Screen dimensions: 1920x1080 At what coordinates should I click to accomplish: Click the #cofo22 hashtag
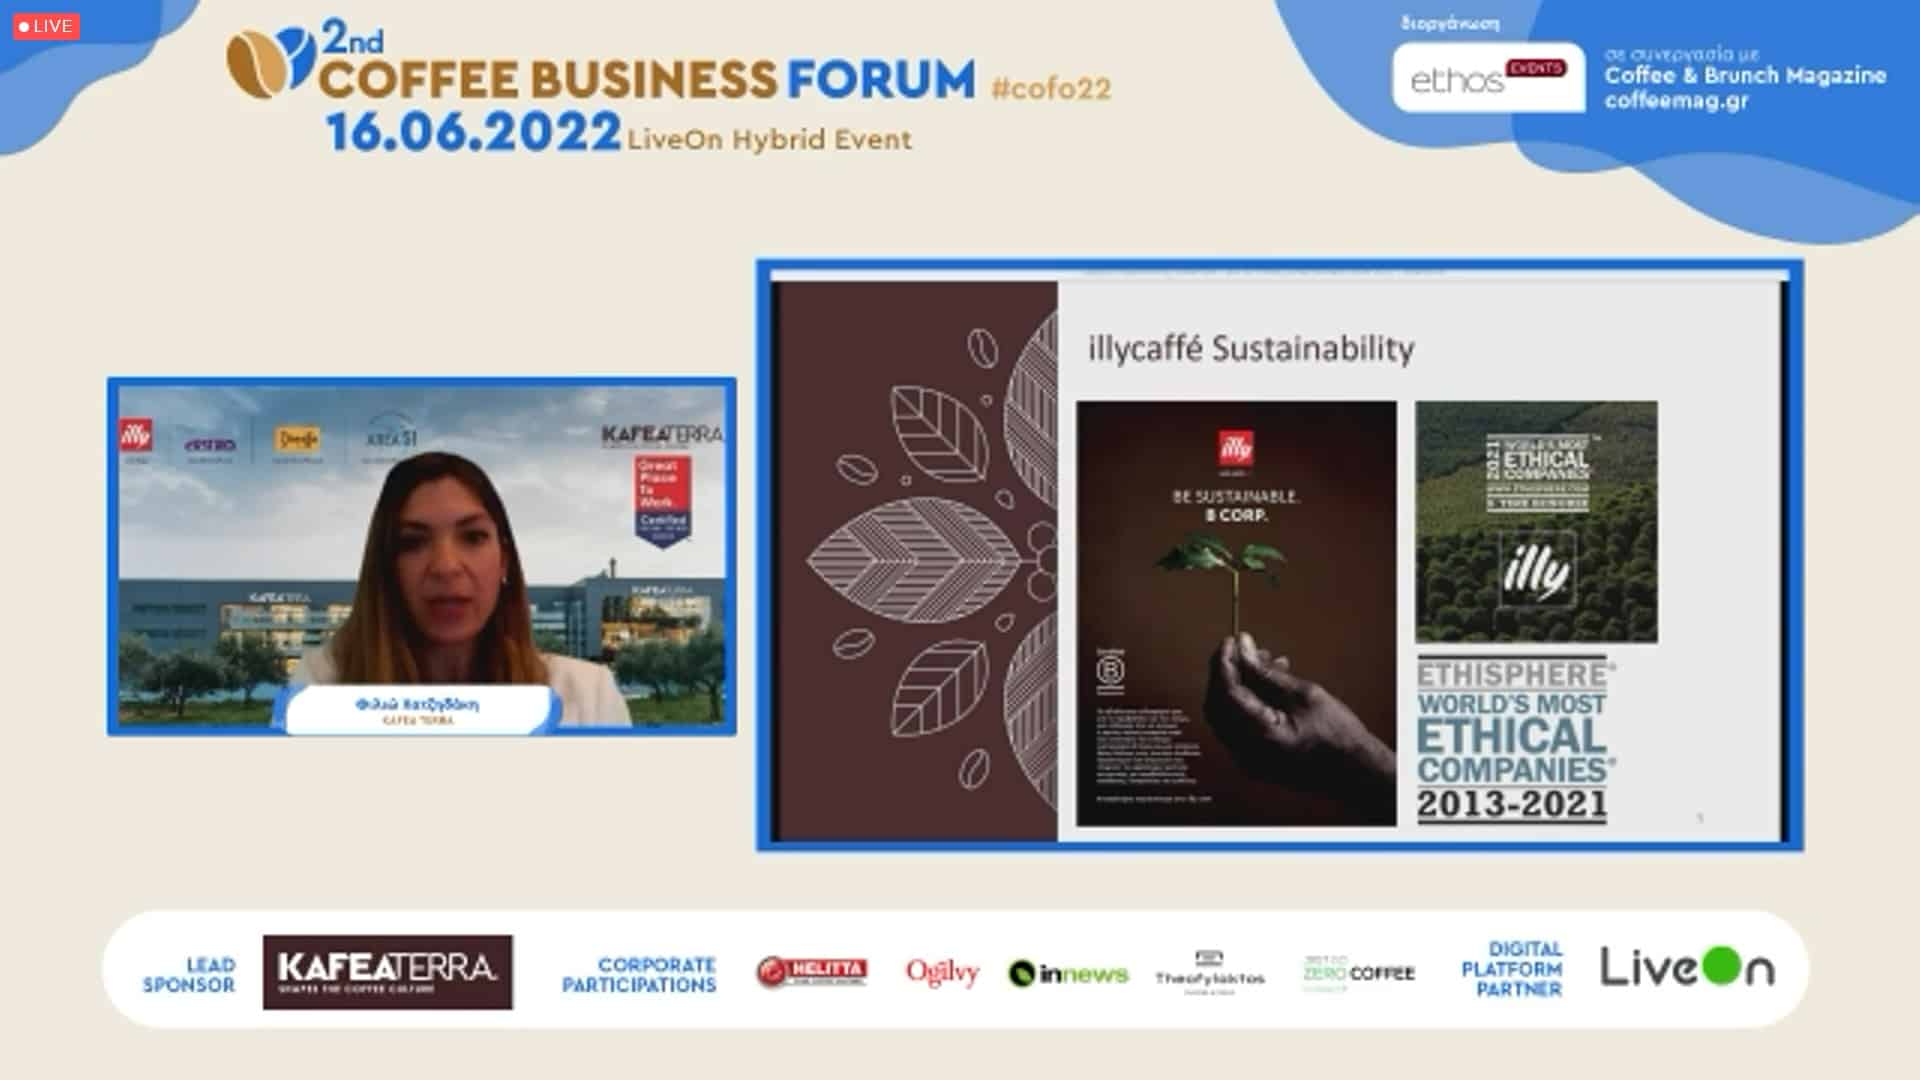(1051, 89)
